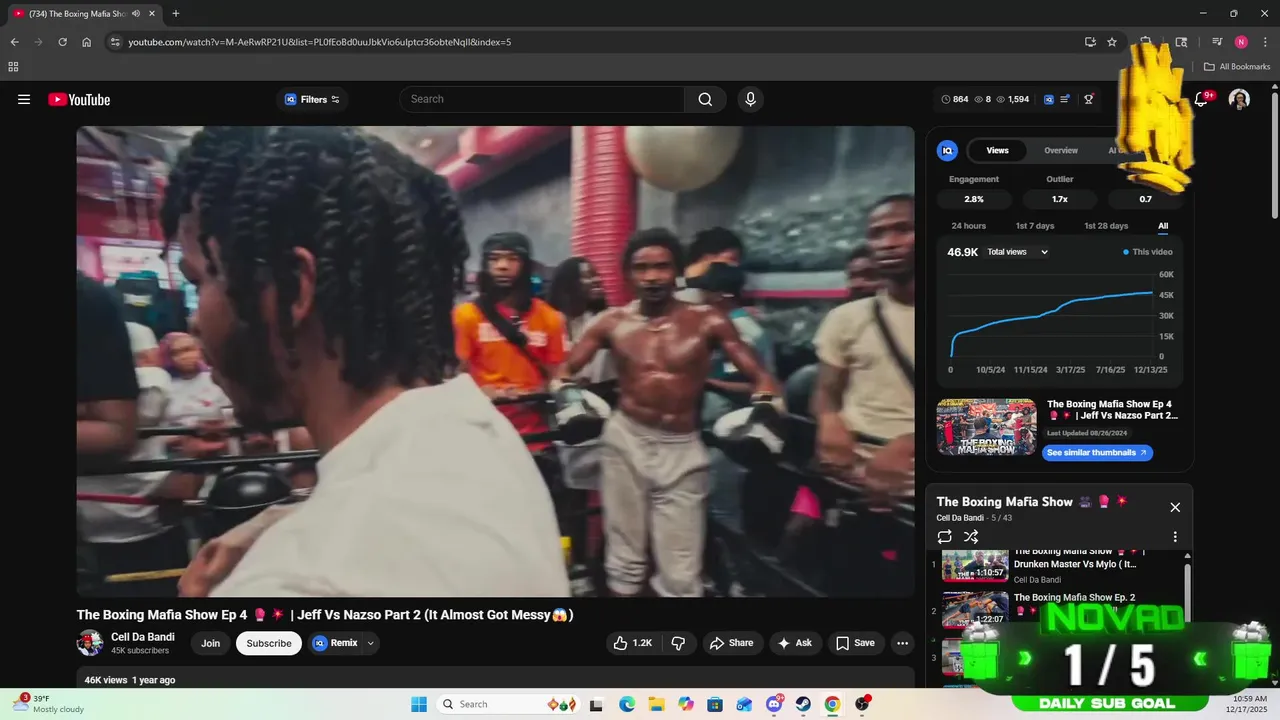Toggle loop playlist
Screen dimensions: 1280x720
(945, 537)
